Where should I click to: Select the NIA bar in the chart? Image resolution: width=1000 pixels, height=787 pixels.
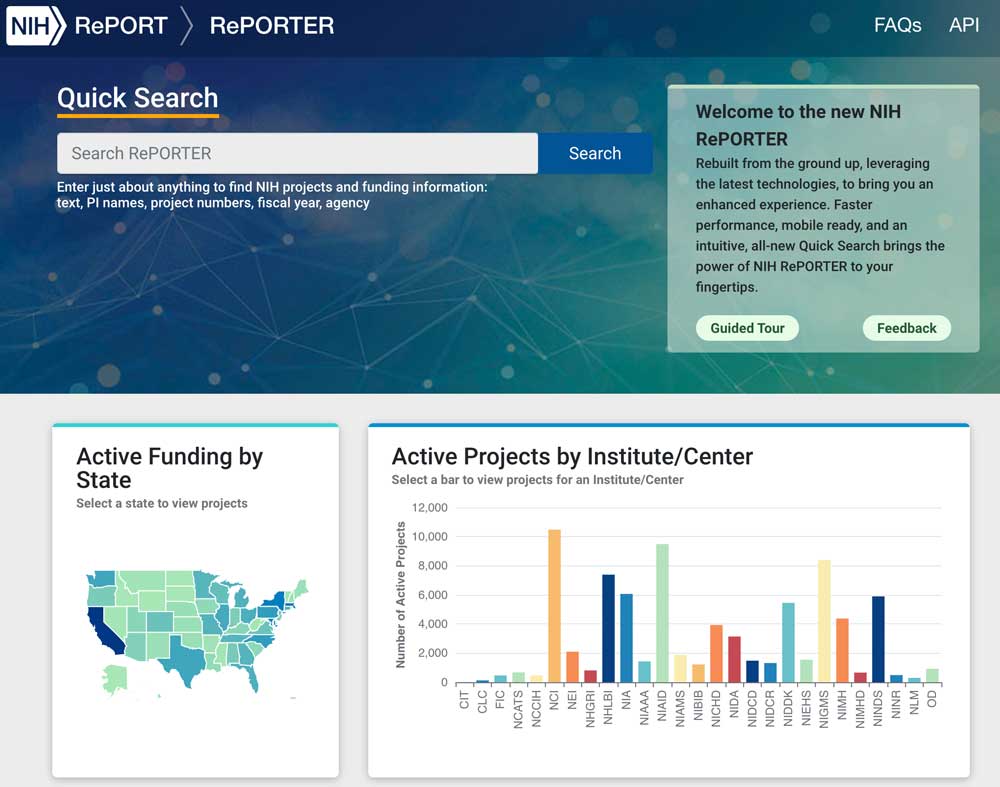[626, 638]
